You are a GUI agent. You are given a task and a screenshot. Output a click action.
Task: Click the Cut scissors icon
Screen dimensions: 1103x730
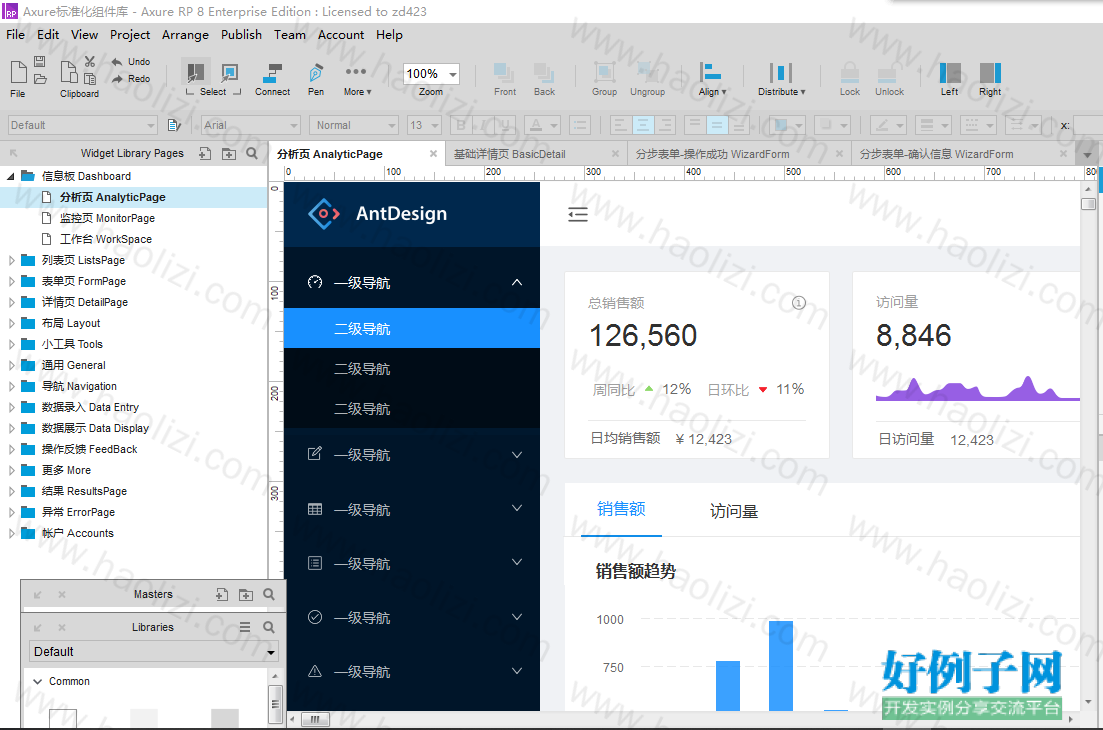point(90,62)
